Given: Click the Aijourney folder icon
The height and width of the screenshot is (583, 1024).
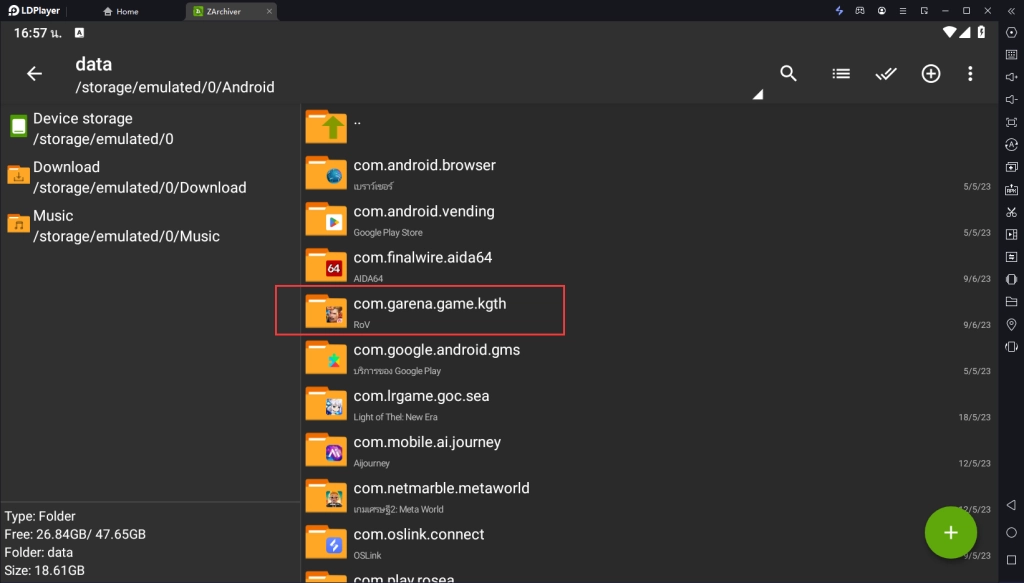Looking at the screenshot, I should [x=326, y=450].
